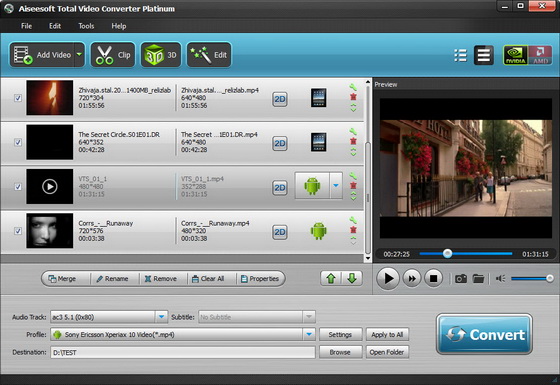Switch to detailed list view

point(484,55)
